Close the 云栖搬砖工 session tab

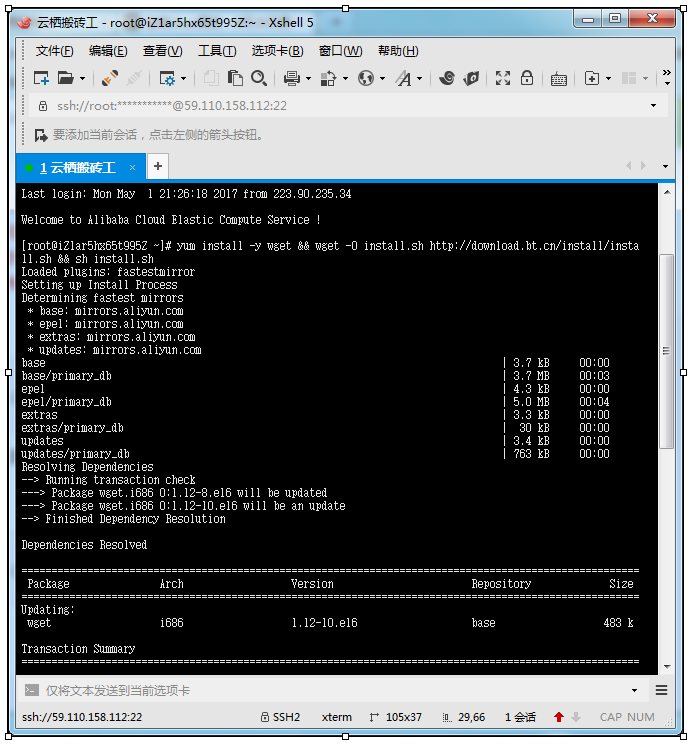[x=132, y=167]
